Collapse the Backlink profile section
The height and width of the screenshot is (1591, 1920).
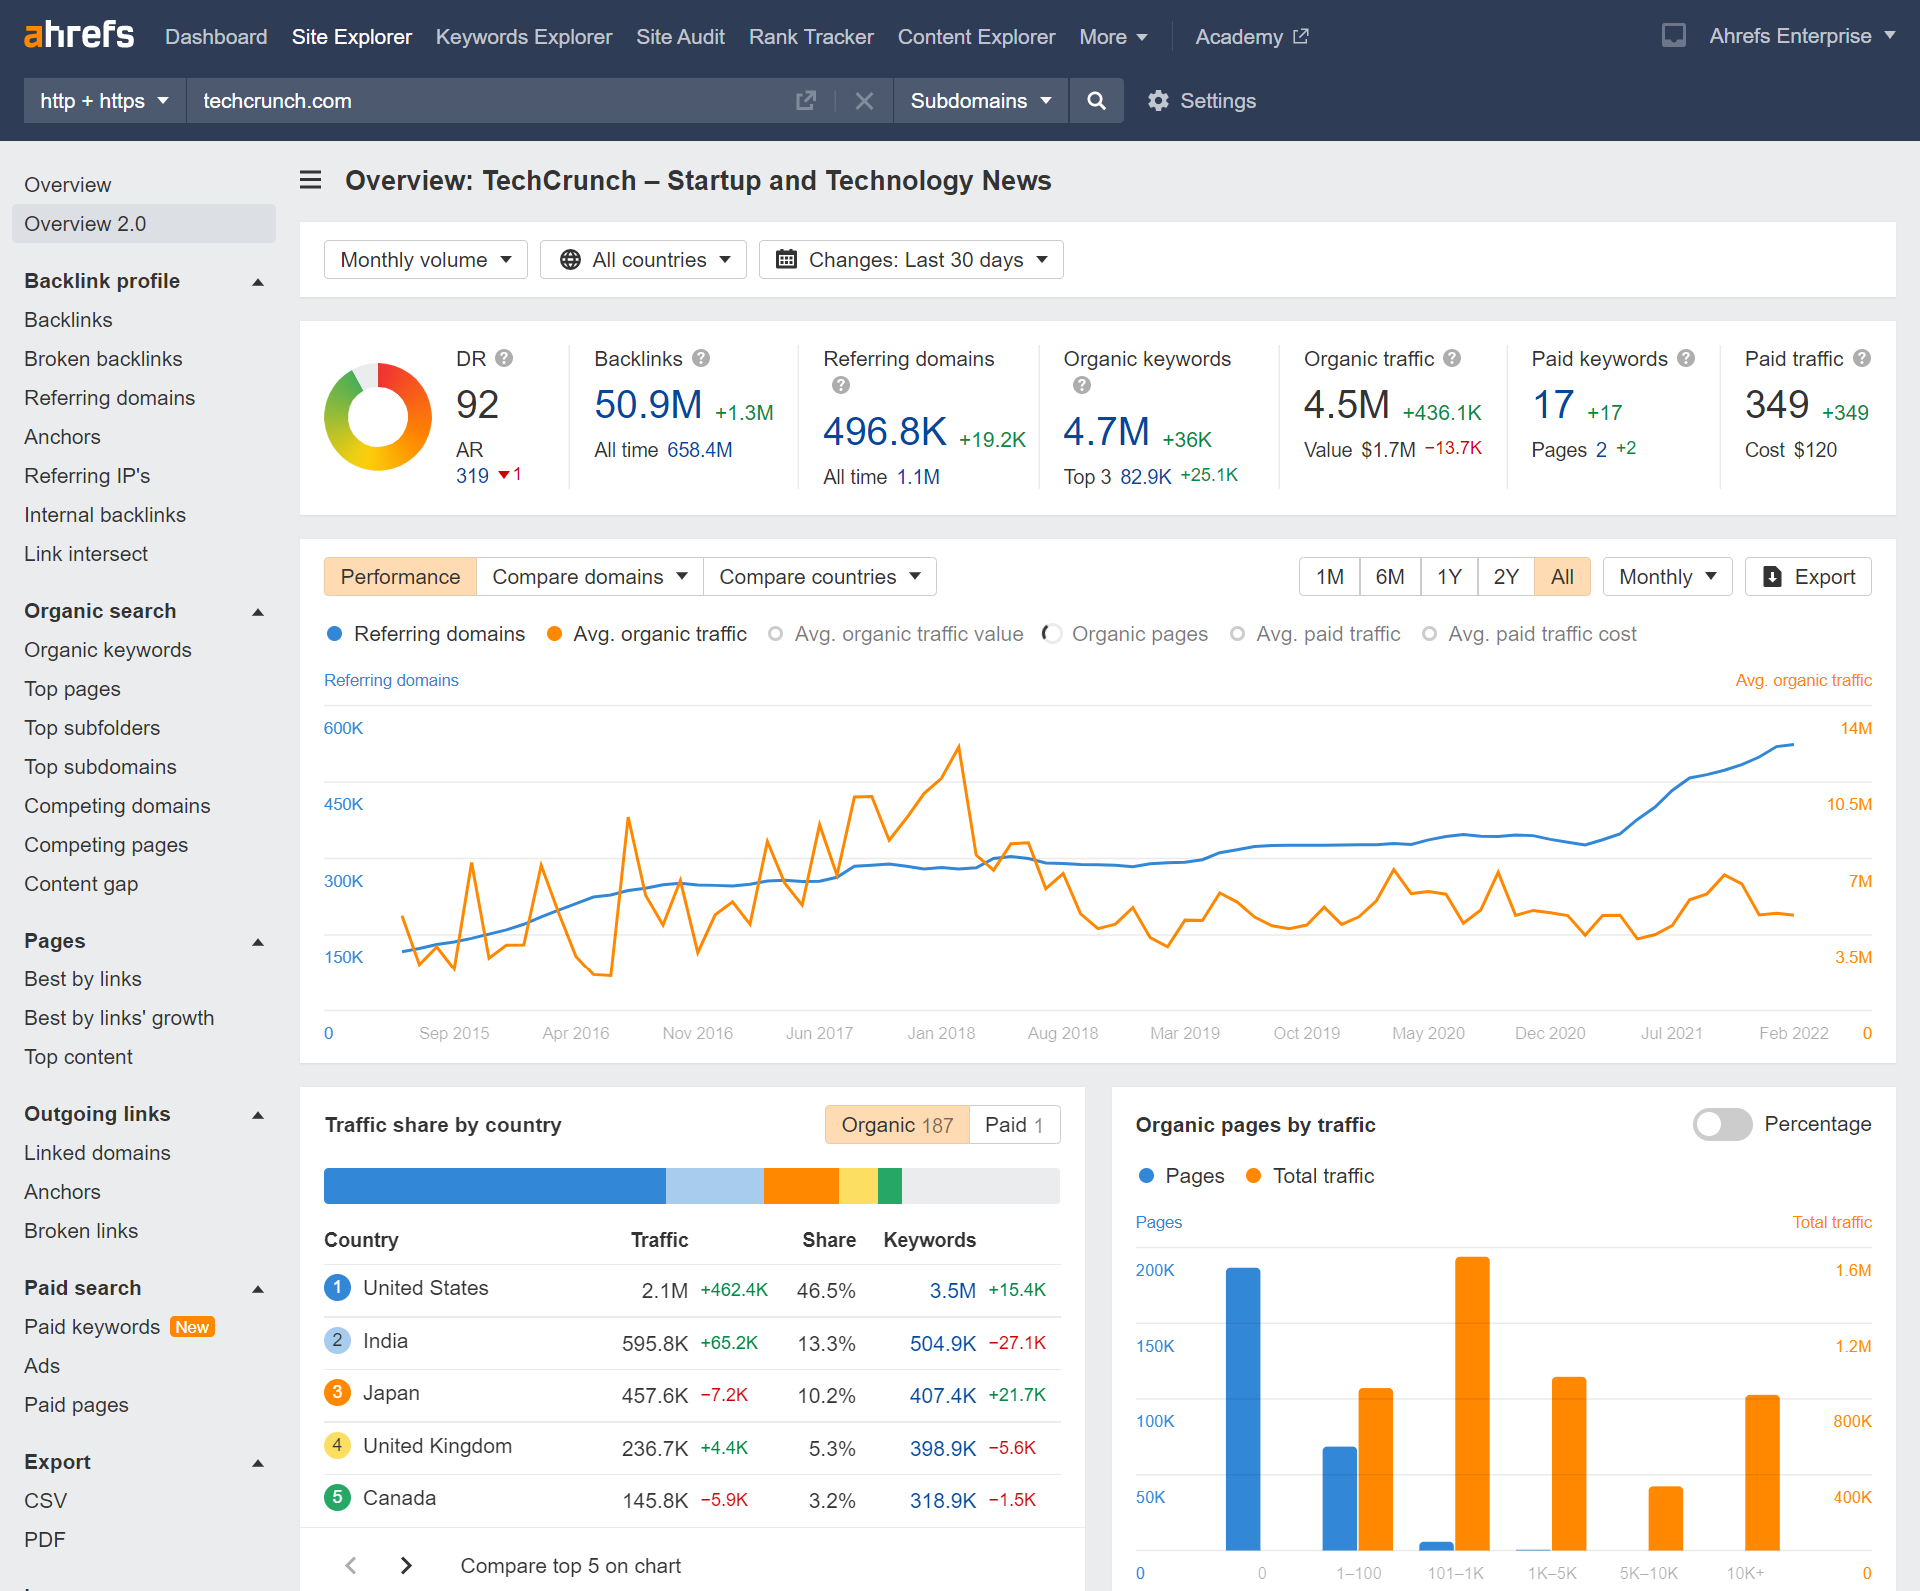click(x=258, y=282)
